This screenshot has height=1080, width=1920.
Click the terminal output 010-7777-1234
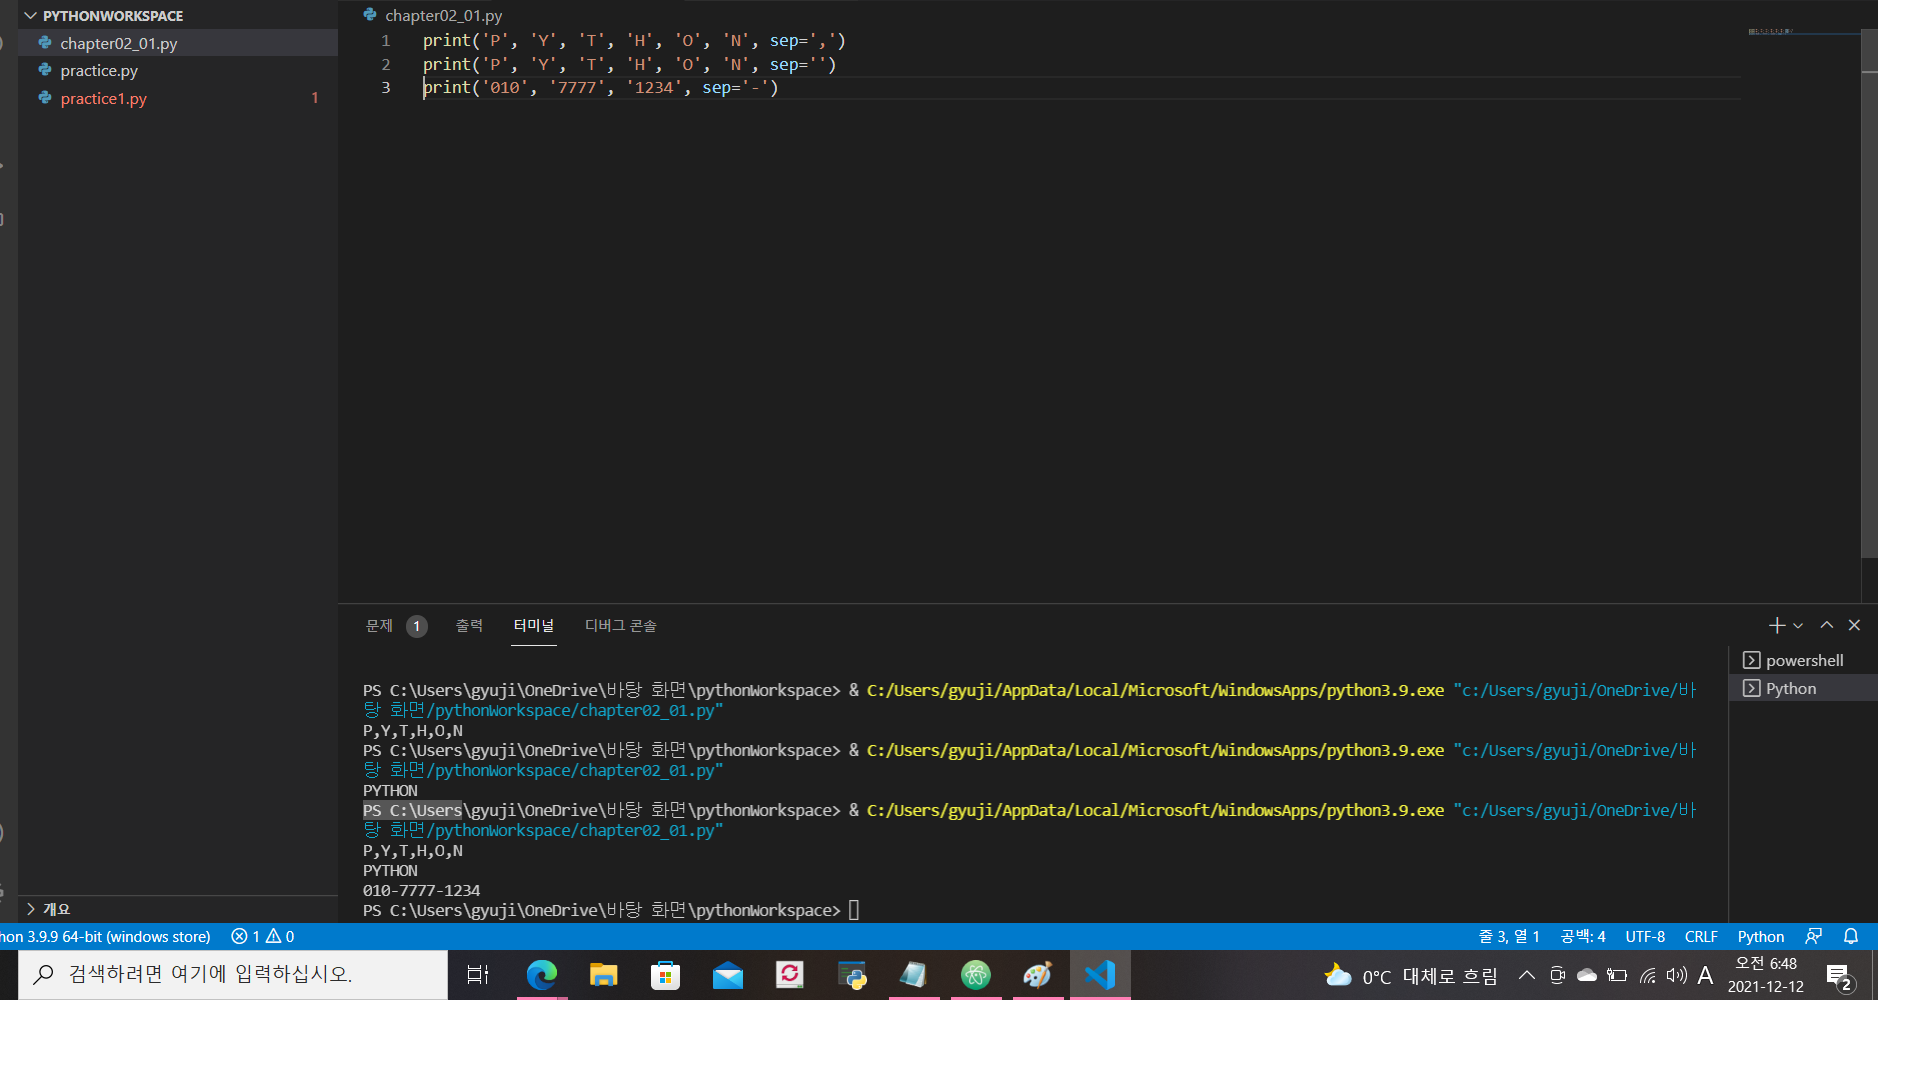tap(421, 890)
